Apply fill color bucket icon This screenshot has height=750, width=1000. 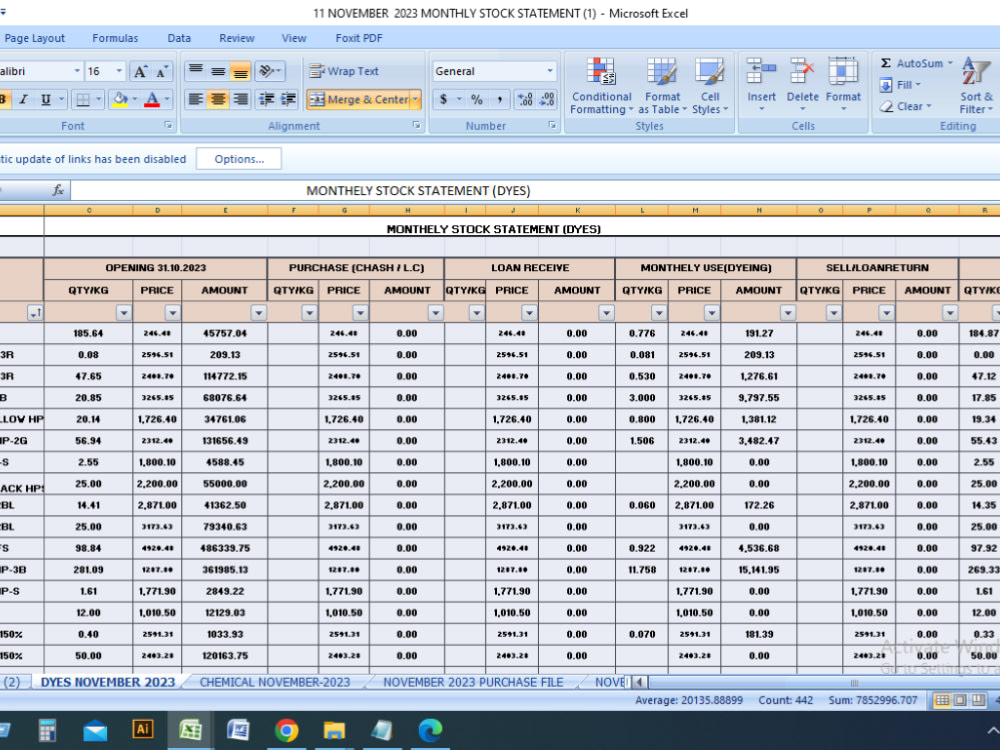[x=120, y=99]
